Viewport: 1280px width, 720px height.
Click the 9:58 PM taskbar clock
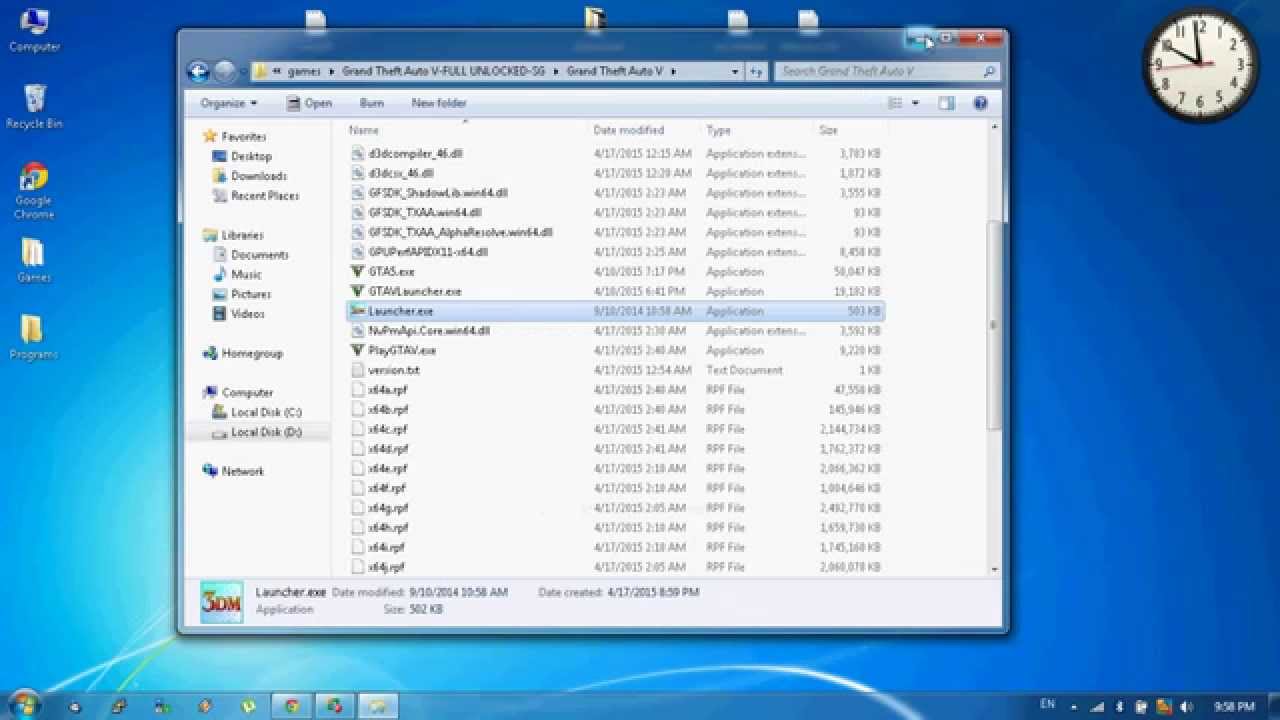1234,707
